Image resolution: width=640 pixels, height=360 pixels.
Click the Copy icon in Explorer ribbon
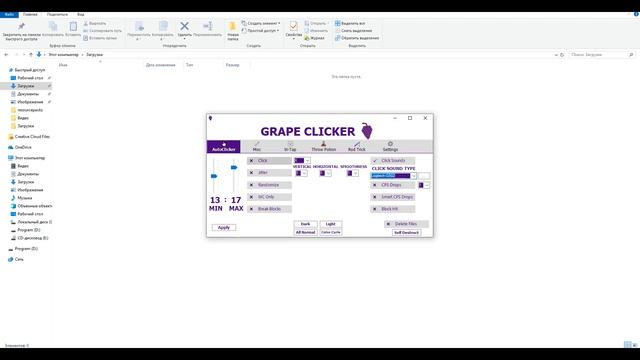coord(53,27)
